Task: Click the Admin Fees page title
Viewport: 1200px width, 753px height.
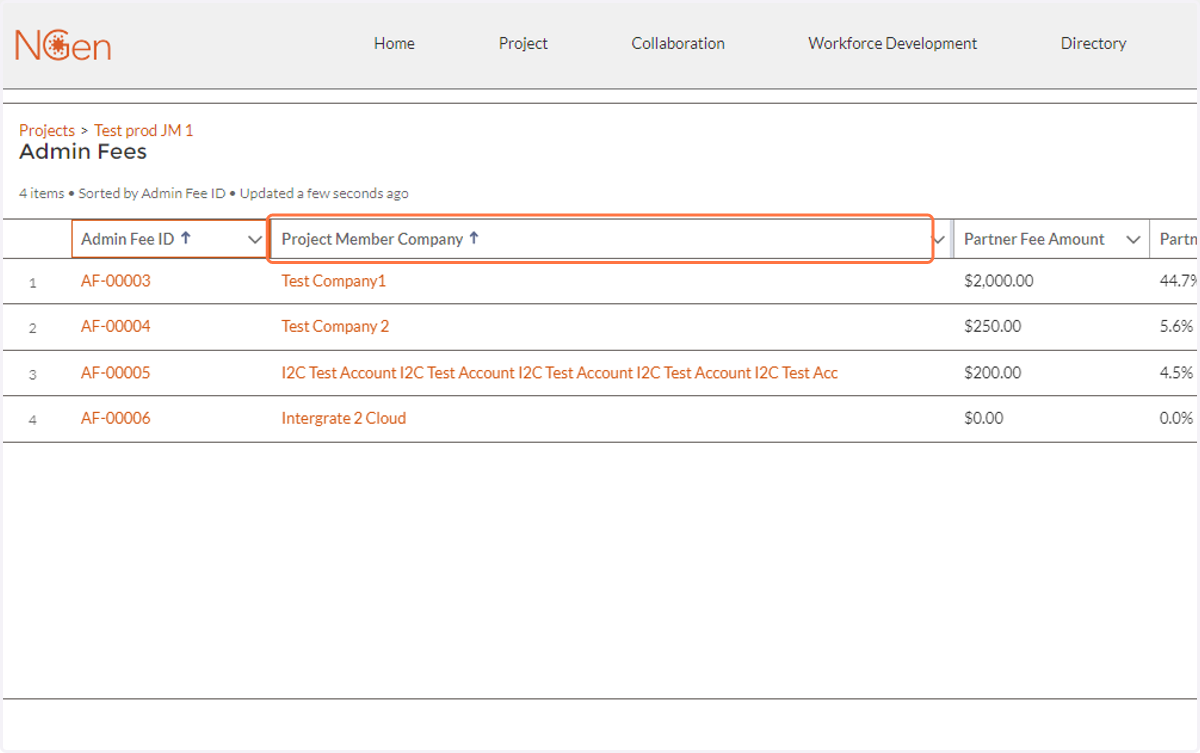Action: [x=83, y=152]
